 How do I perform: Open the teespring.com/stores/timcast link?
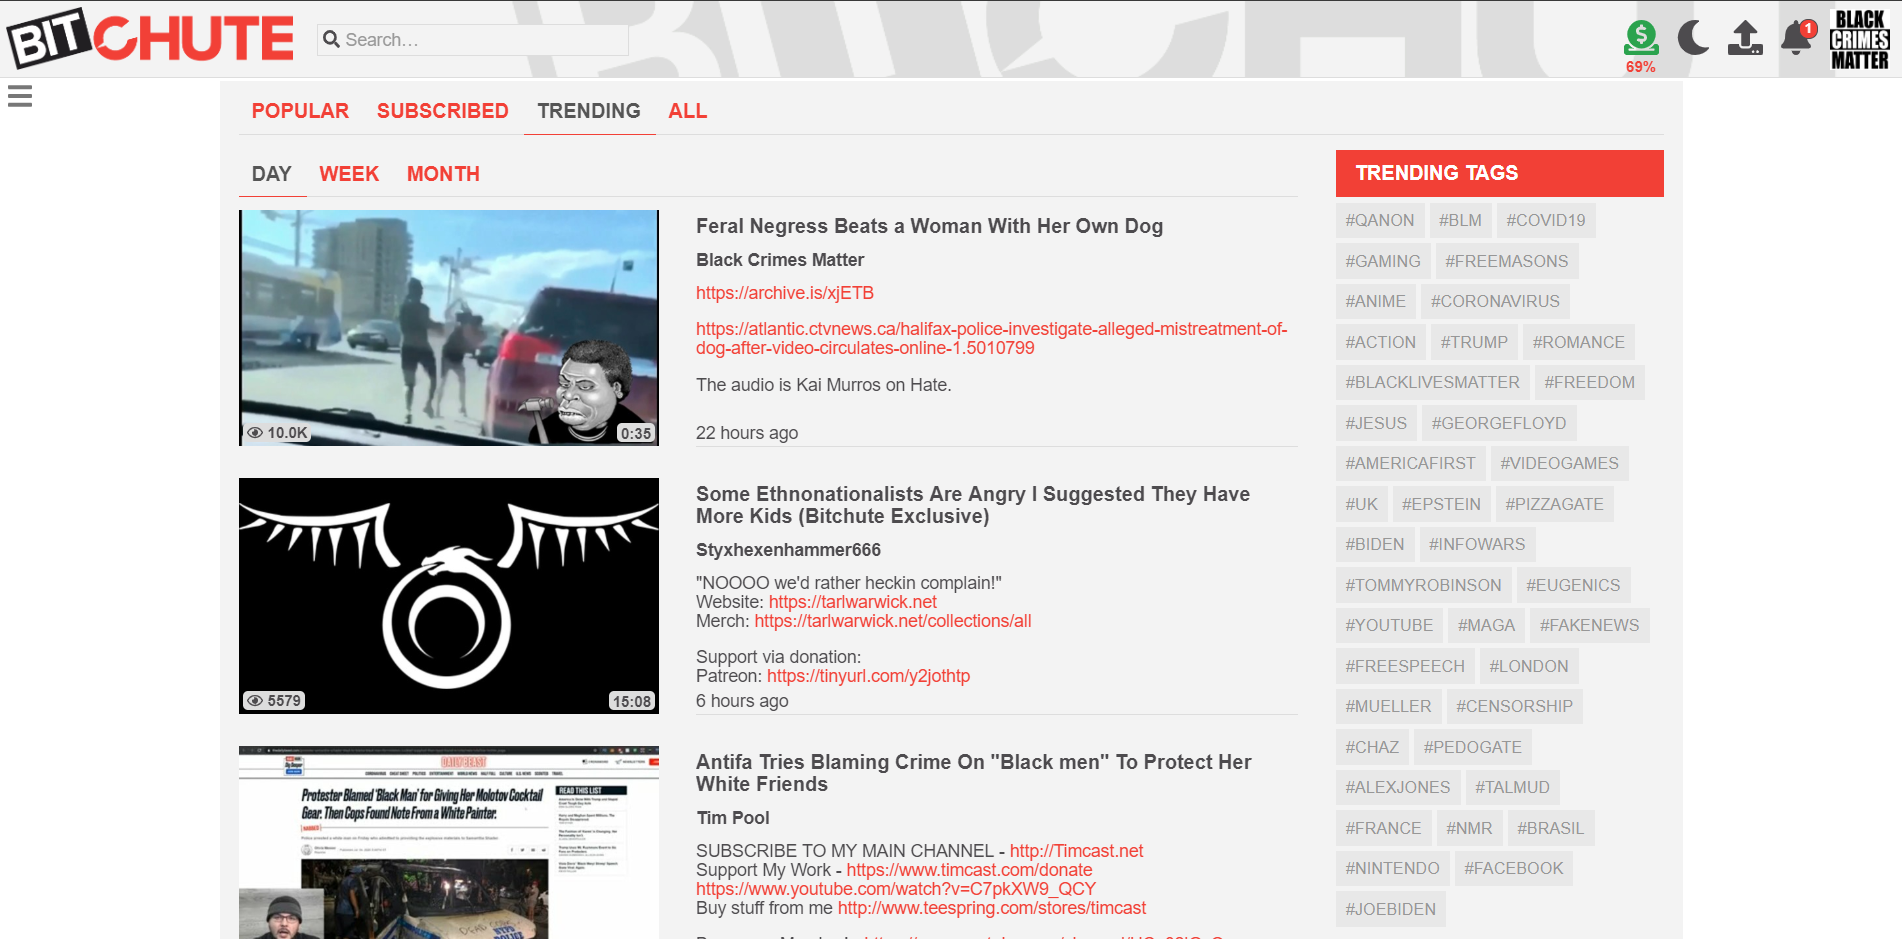tap(992, 908)
